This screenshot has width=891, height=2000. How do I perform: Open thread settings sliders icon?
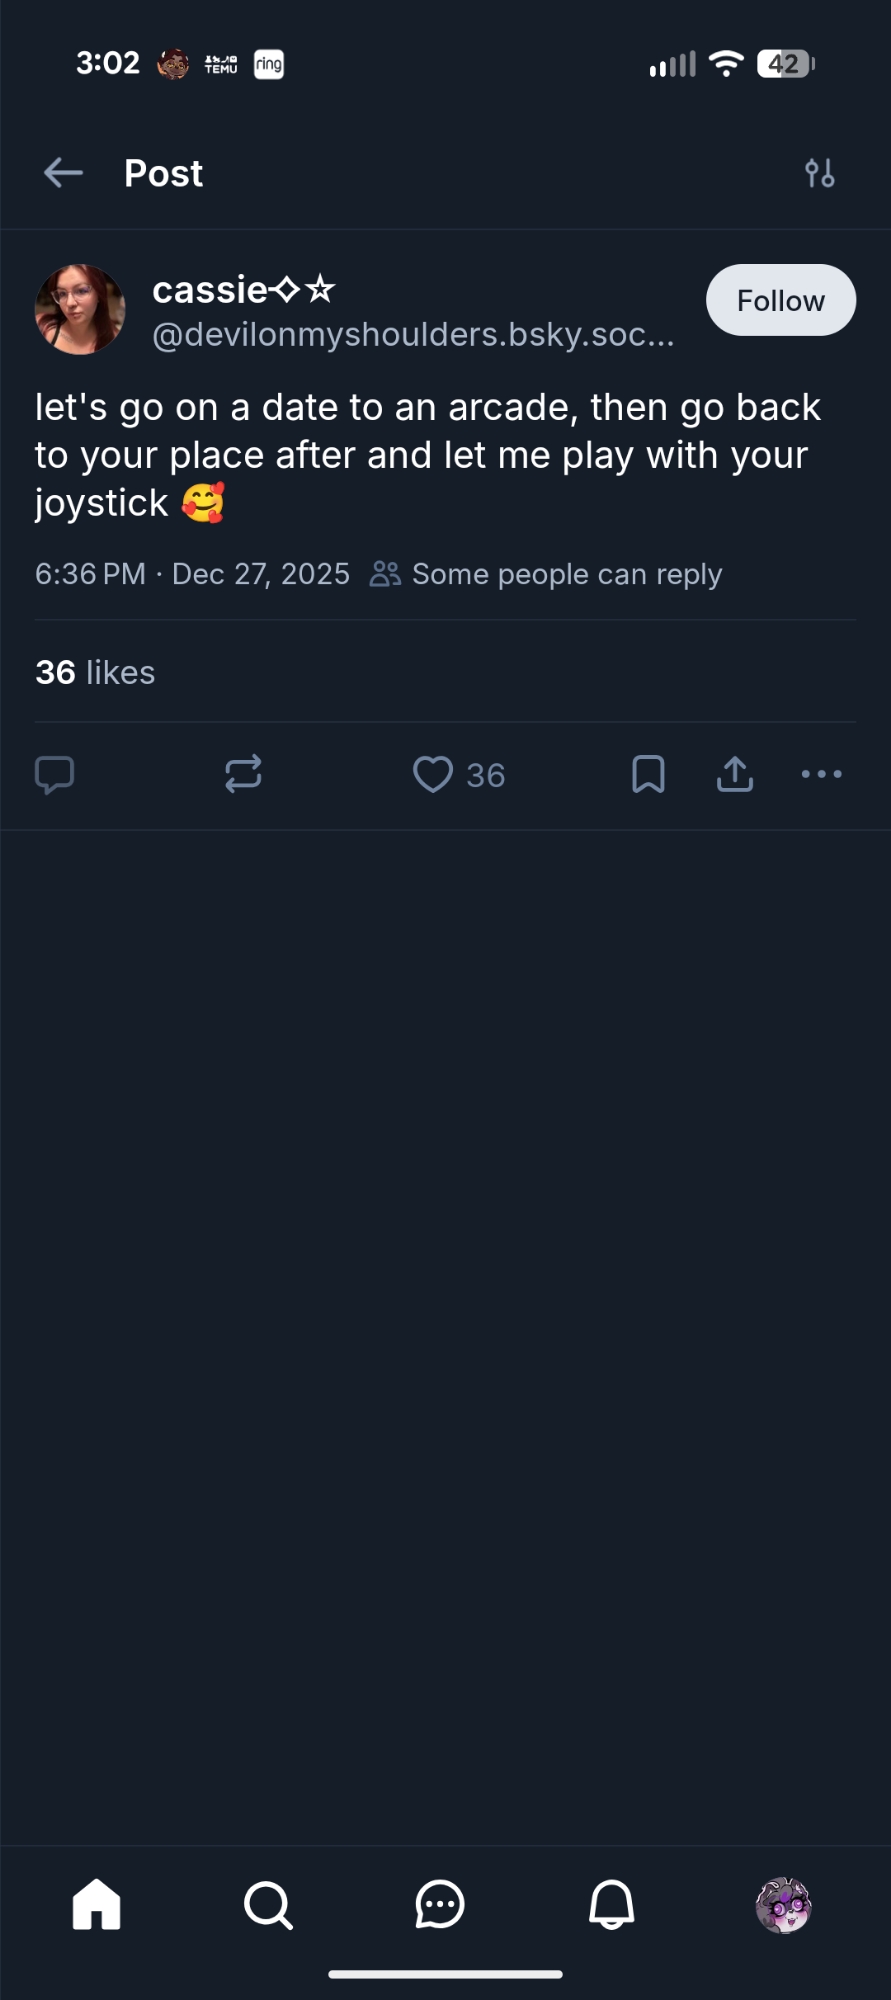(820, 173)
